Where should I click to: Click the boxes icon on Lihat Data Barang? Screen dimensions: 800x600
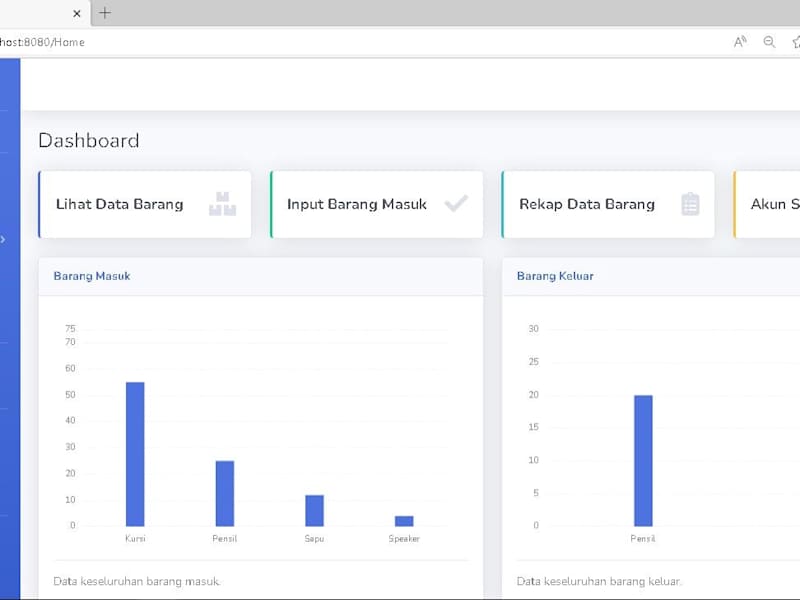[x=222, y=204]
